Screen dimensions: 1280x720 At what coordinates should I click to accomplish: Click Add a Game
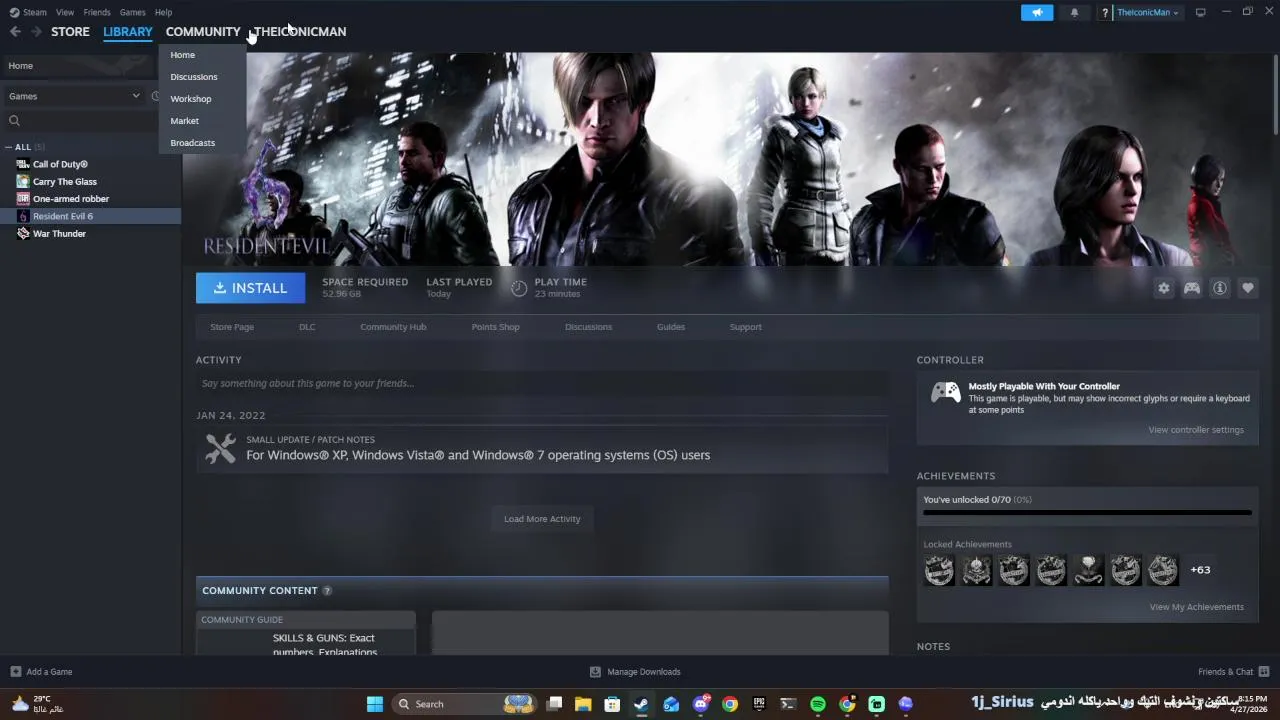pyautogui.click(x=41, y=672)
